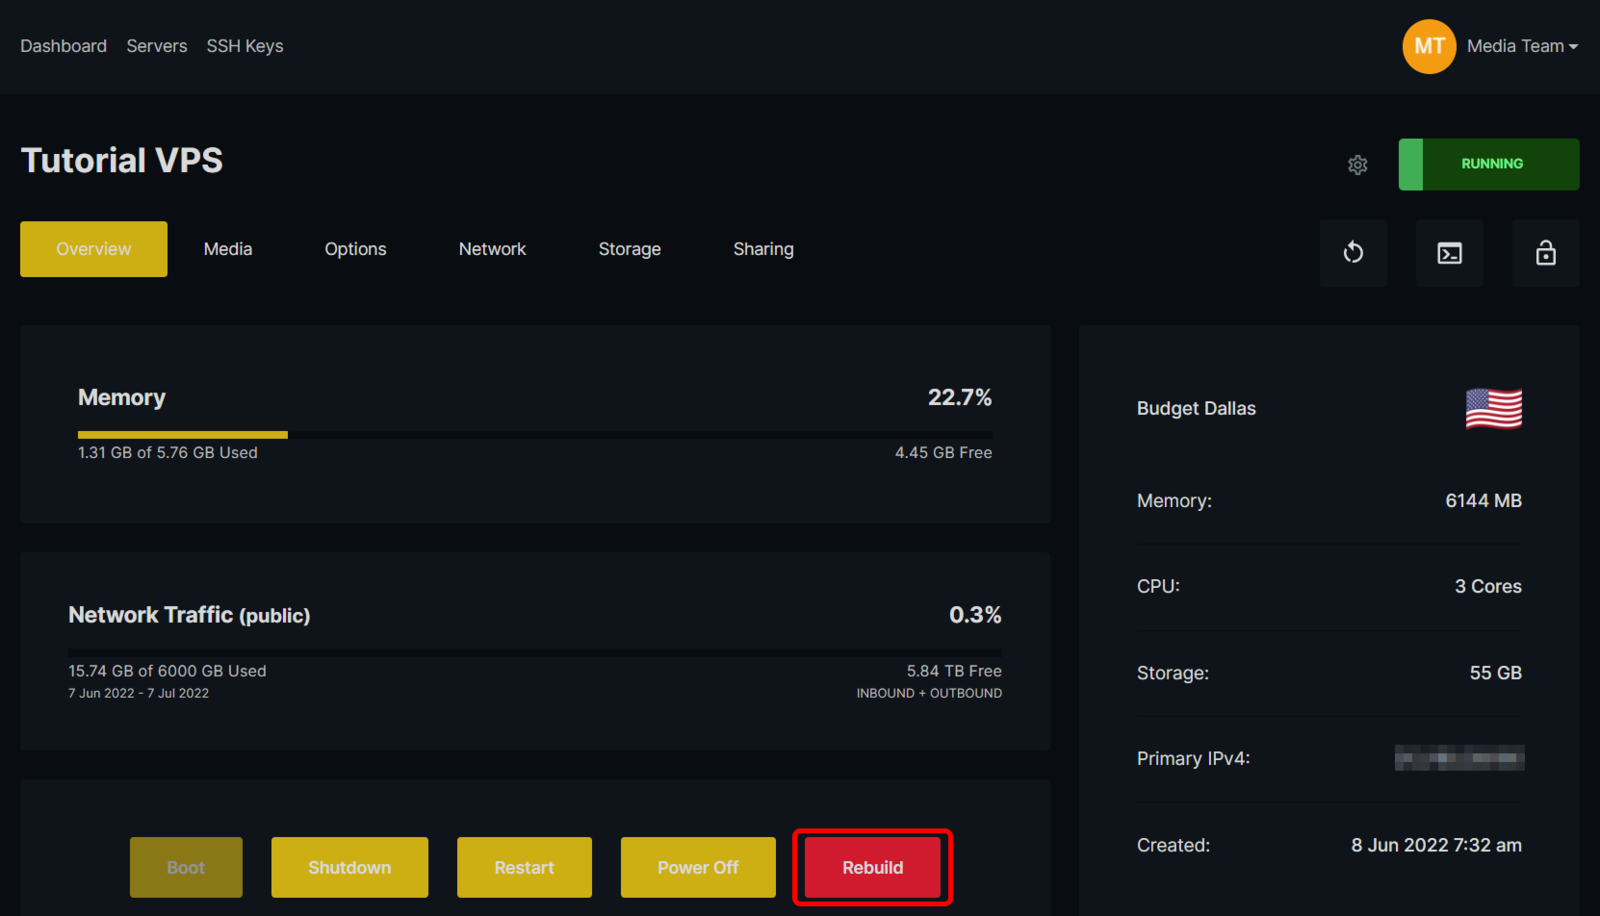The image size is (1600, 916).
Task: Switch to the Media tab
Action: (228, 249)
